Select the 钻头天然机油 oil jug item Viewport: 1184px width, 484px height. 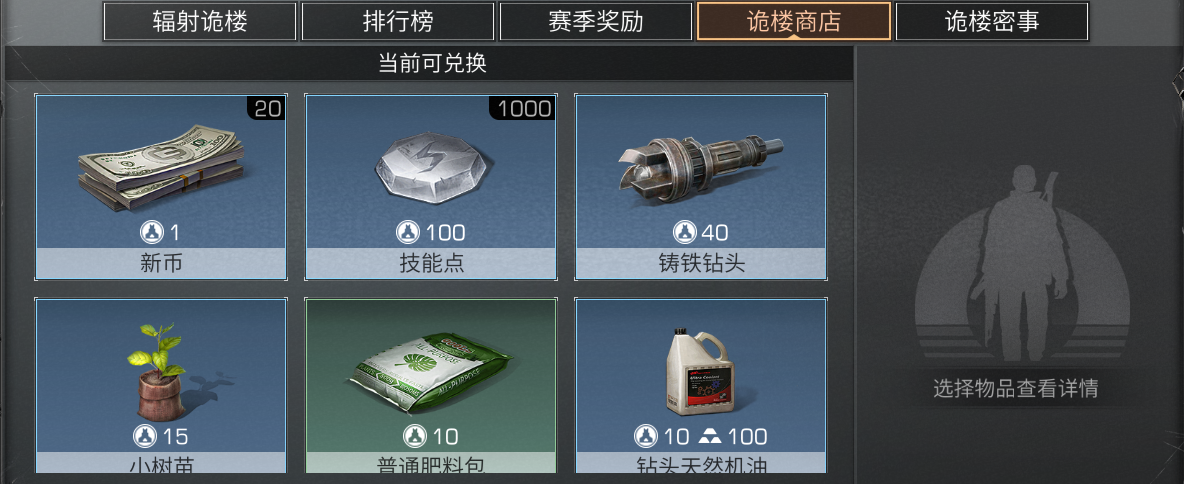point(701,387)
